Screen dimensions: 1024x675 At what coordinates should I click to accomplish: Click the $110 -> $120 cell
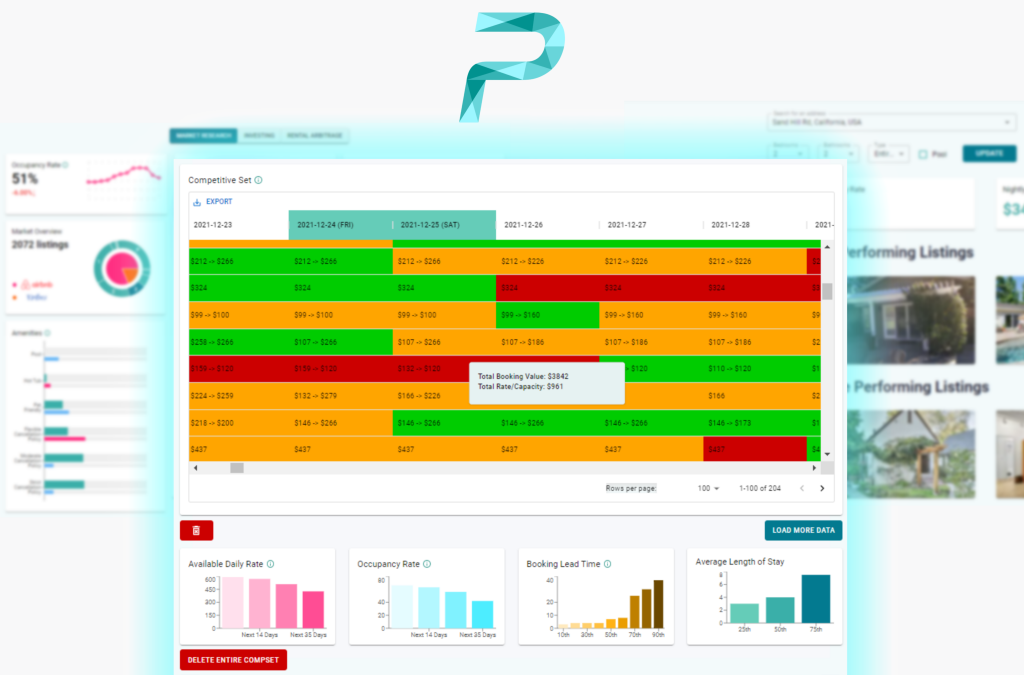coord(754,369)
